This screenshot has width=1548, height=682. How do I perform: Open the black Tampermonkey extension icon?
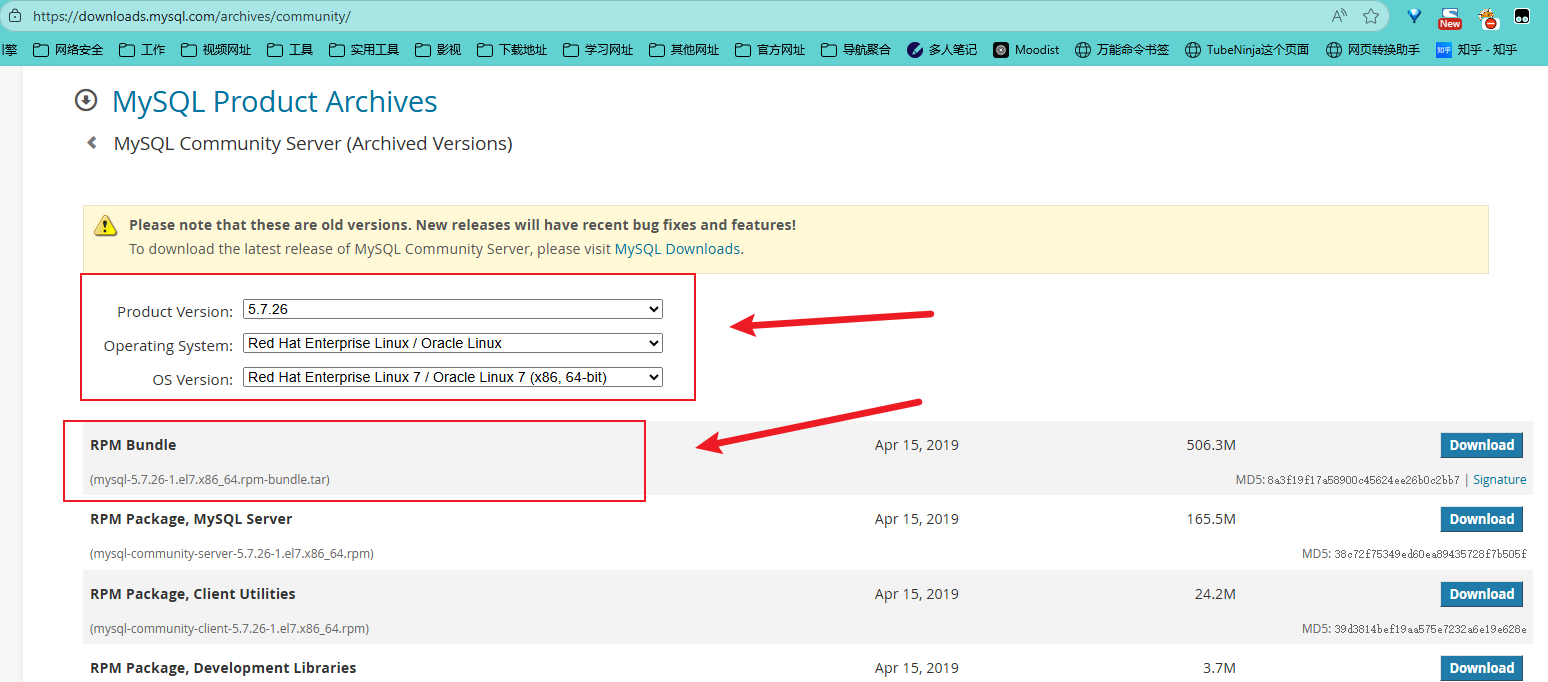[x=1522, y=16]
